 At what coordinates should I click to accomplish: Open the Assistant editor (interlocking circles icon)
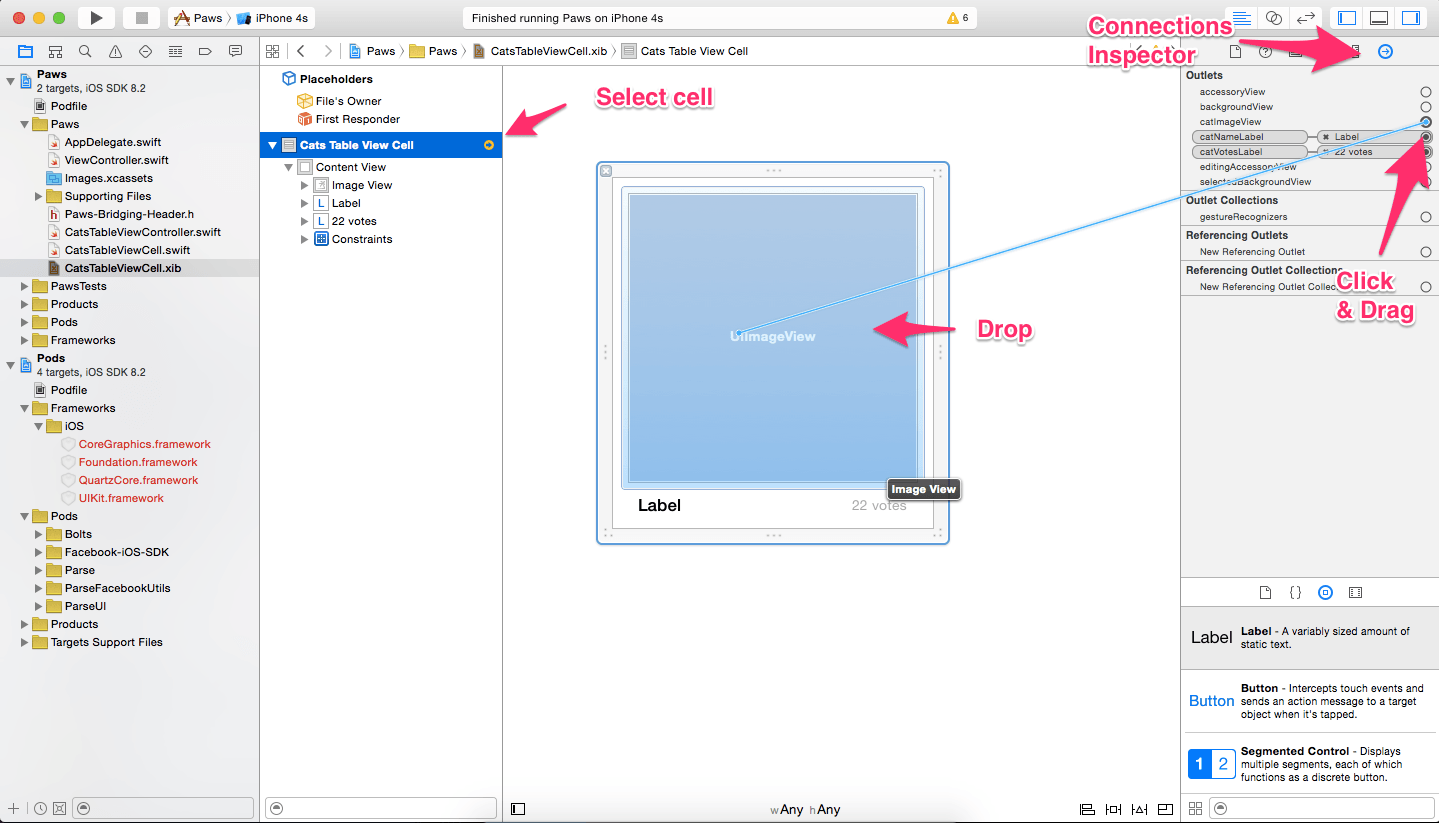pos(1274,16)
